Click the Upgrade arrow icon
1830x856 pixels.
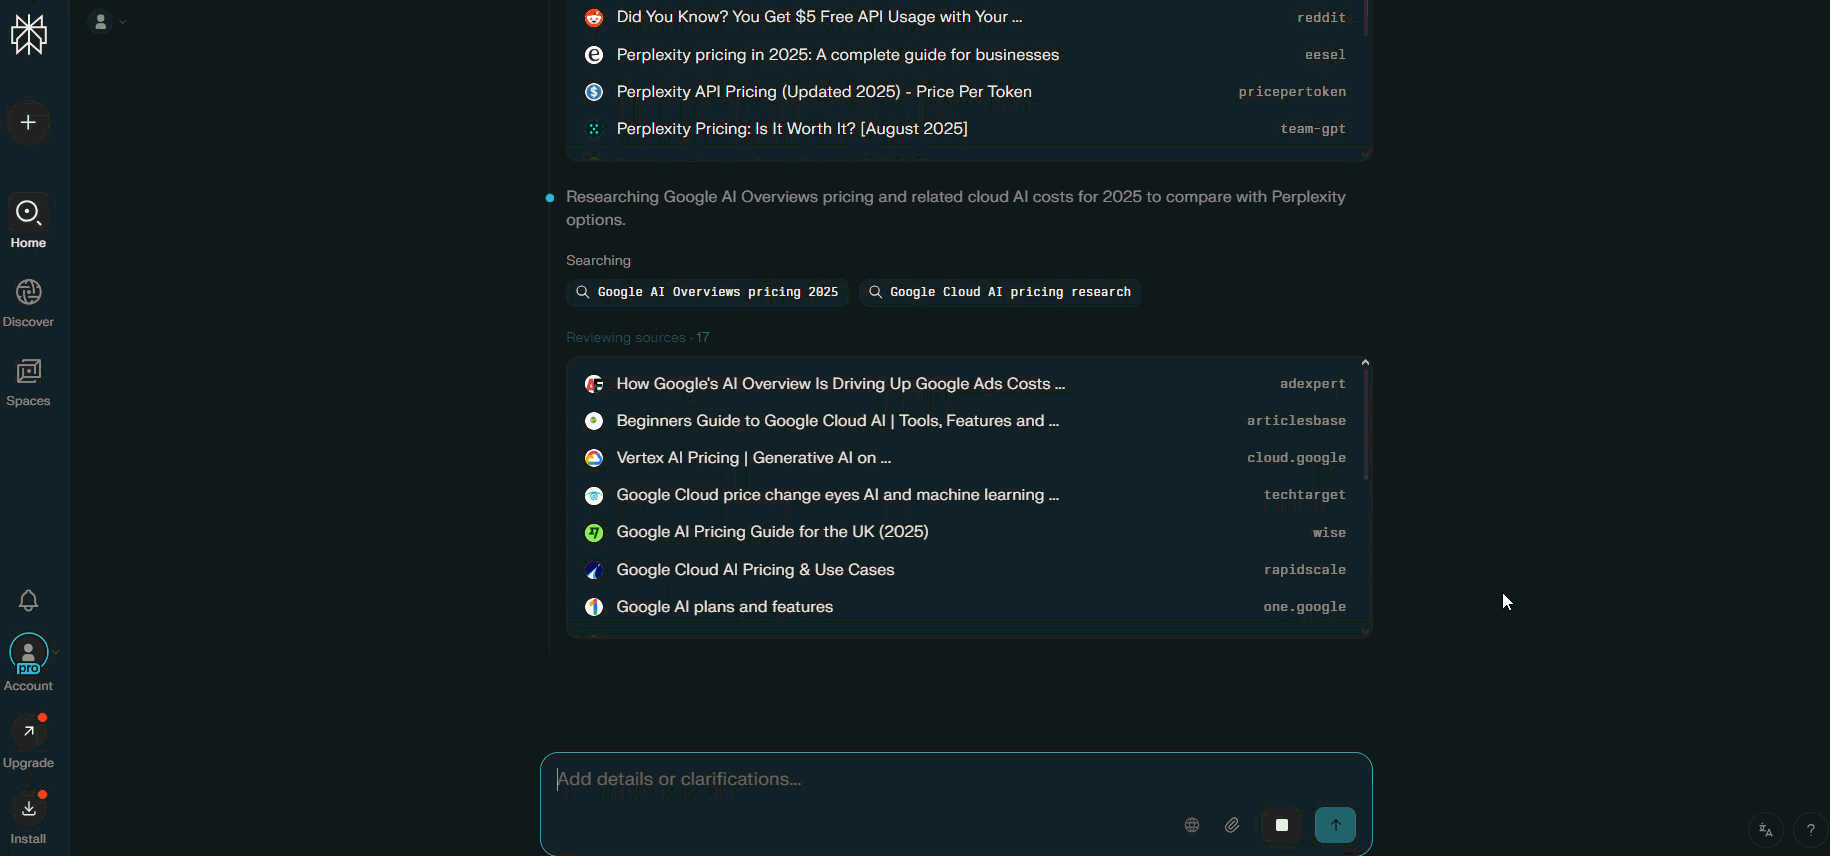coord(29,732)
